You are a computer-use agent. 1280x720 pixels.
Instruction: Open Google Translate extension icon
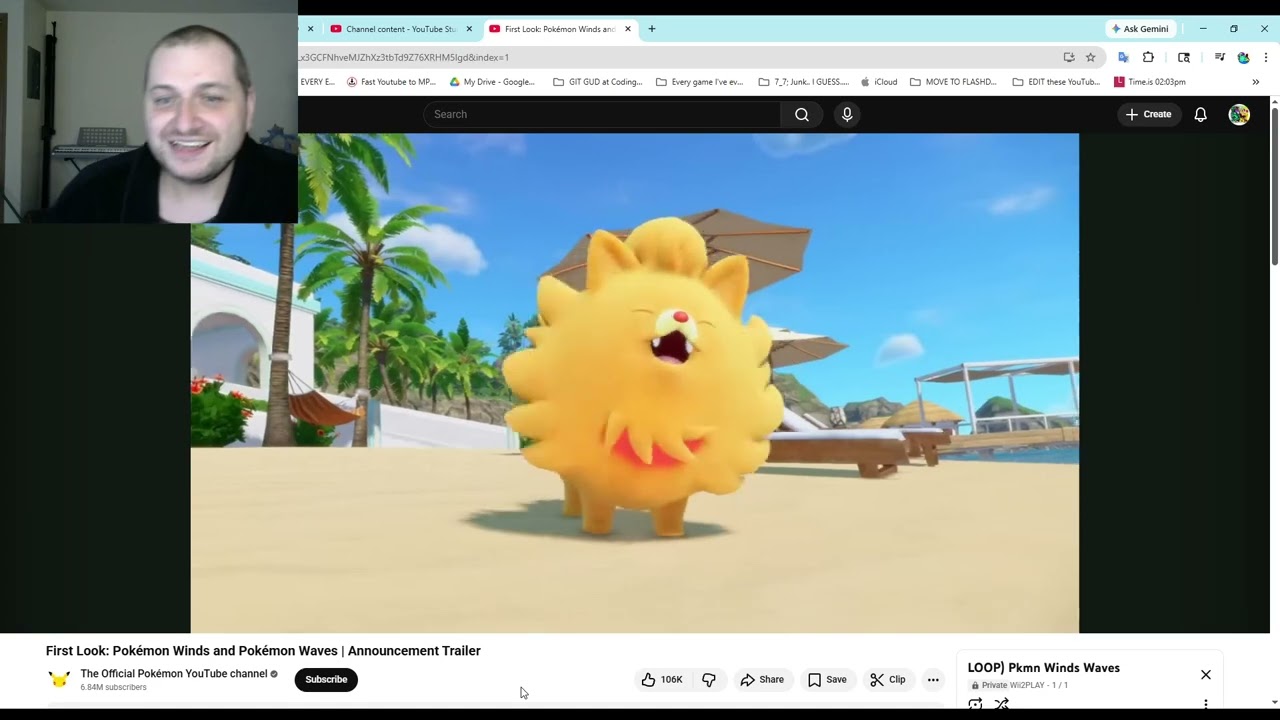[1123, 57]
